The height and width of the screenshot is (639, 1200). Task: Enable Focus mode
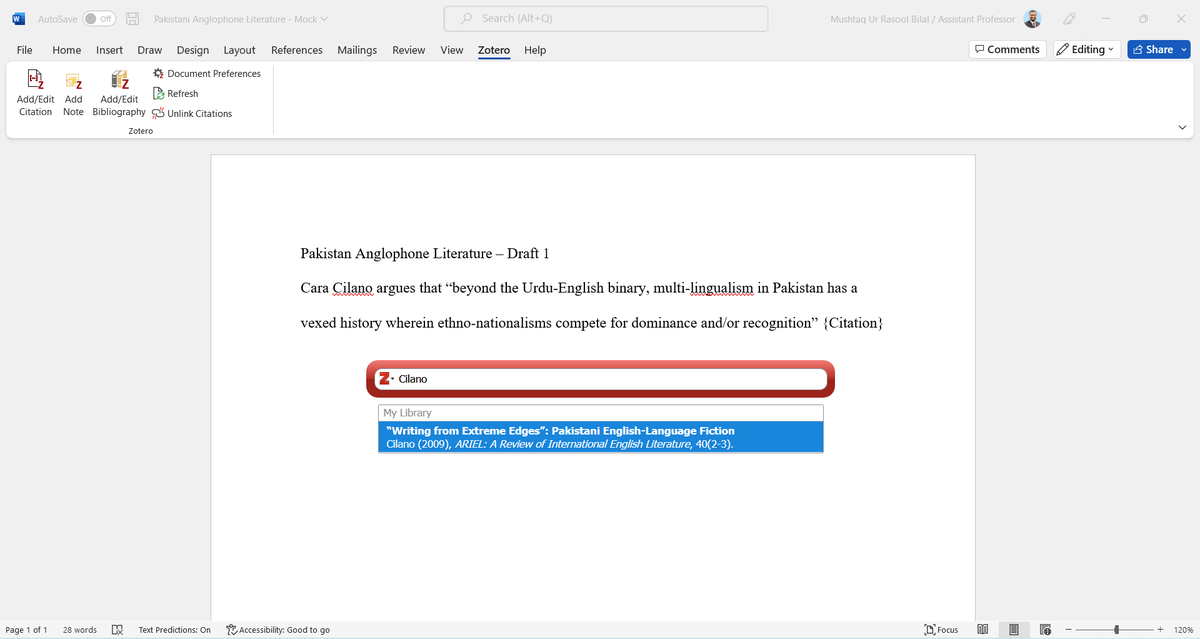[x=941, y=630]
